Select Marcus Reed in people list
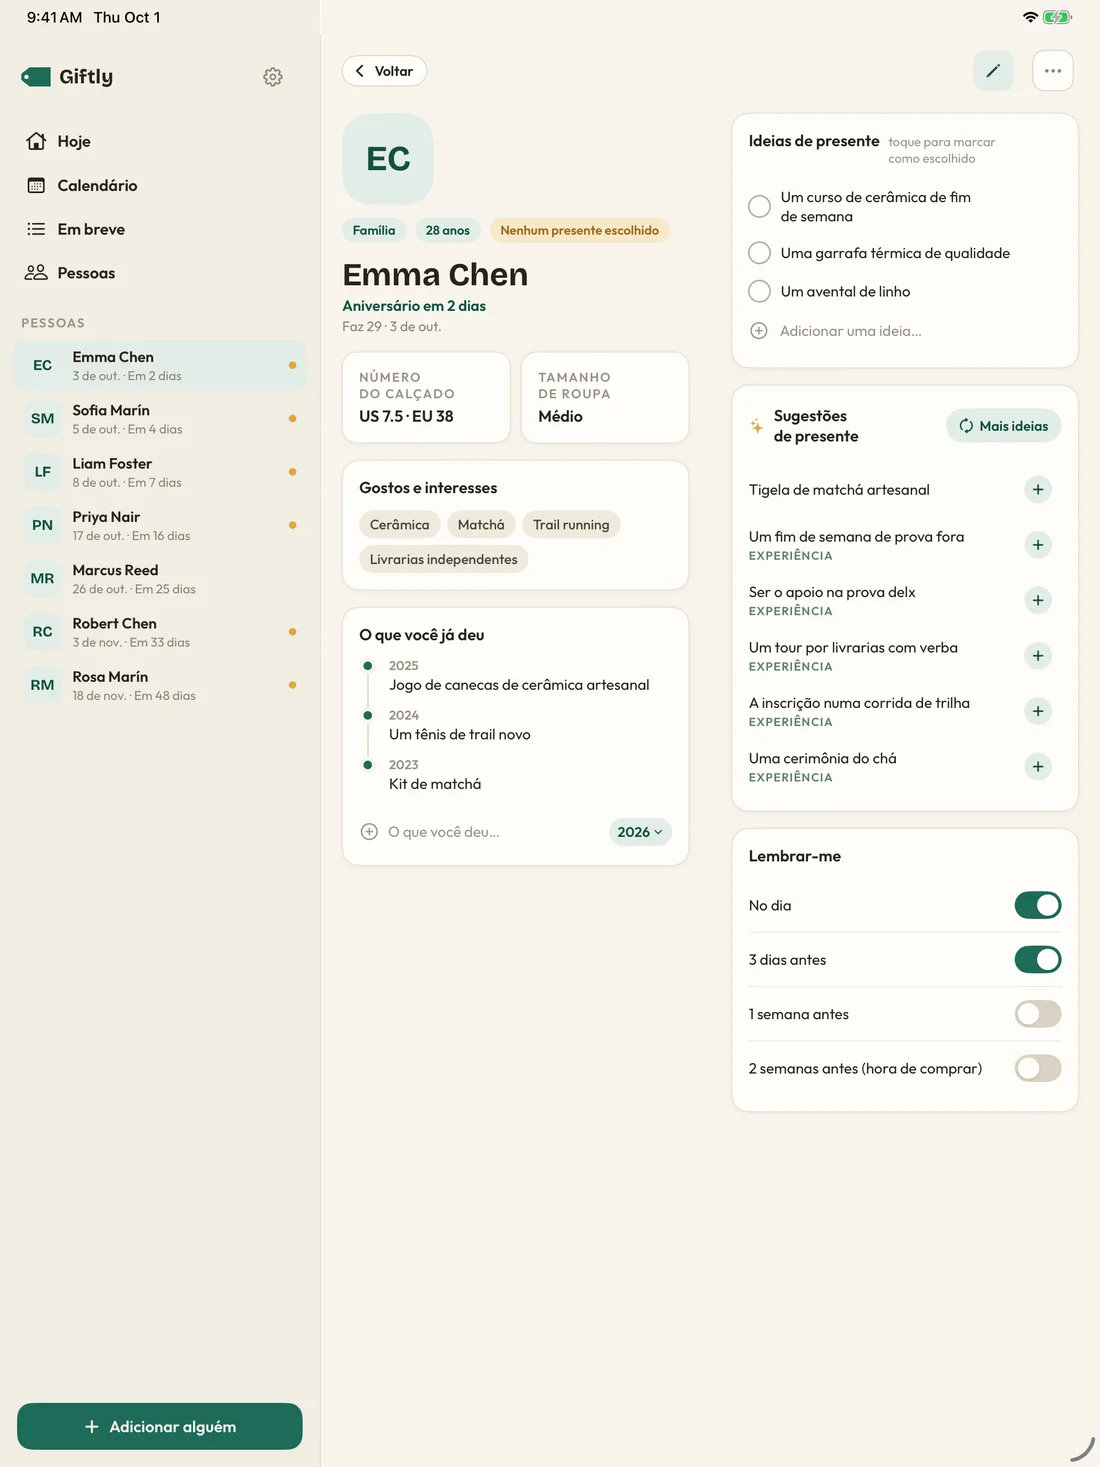Viewport: 1100px width, 1467px height. [x=160, y=579]
